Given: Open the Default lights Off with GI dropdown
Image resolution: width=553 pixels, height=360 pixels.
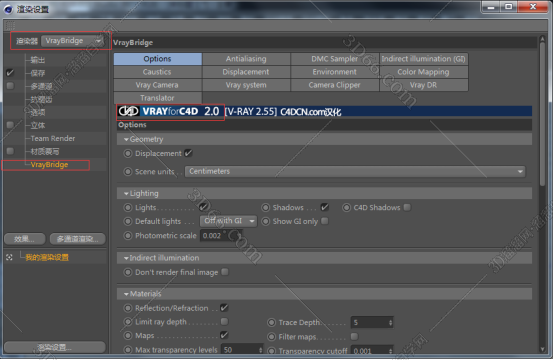Looking at the screenshot, I should [228, 221].
